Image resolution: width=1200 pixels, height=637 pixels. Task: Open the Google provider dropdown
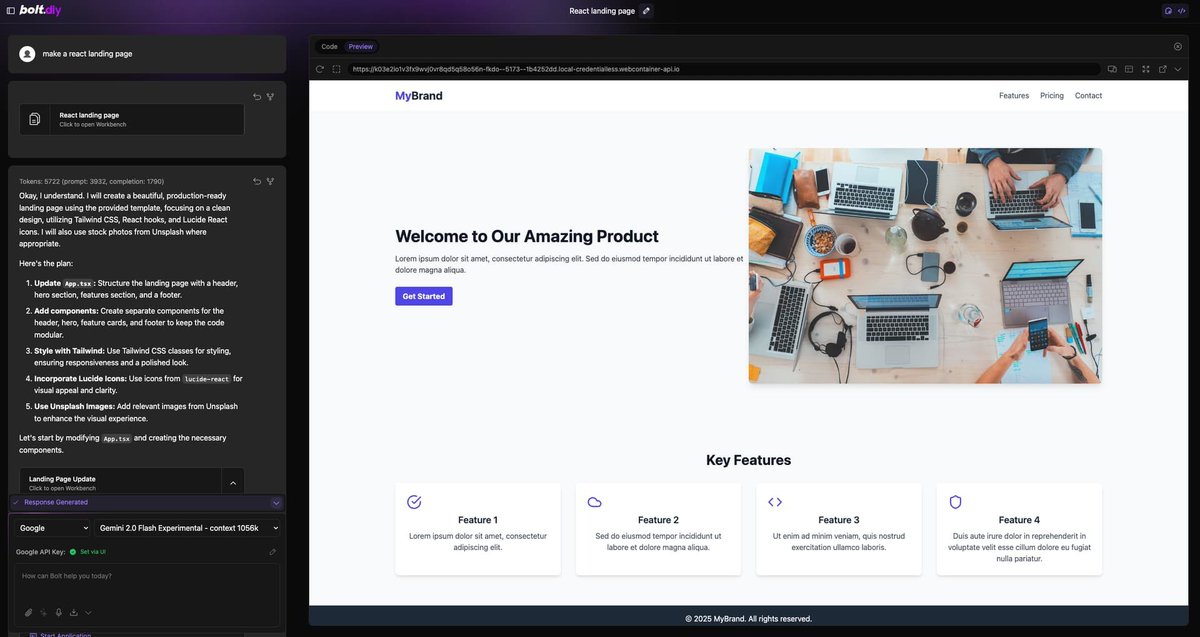[52, 528]
